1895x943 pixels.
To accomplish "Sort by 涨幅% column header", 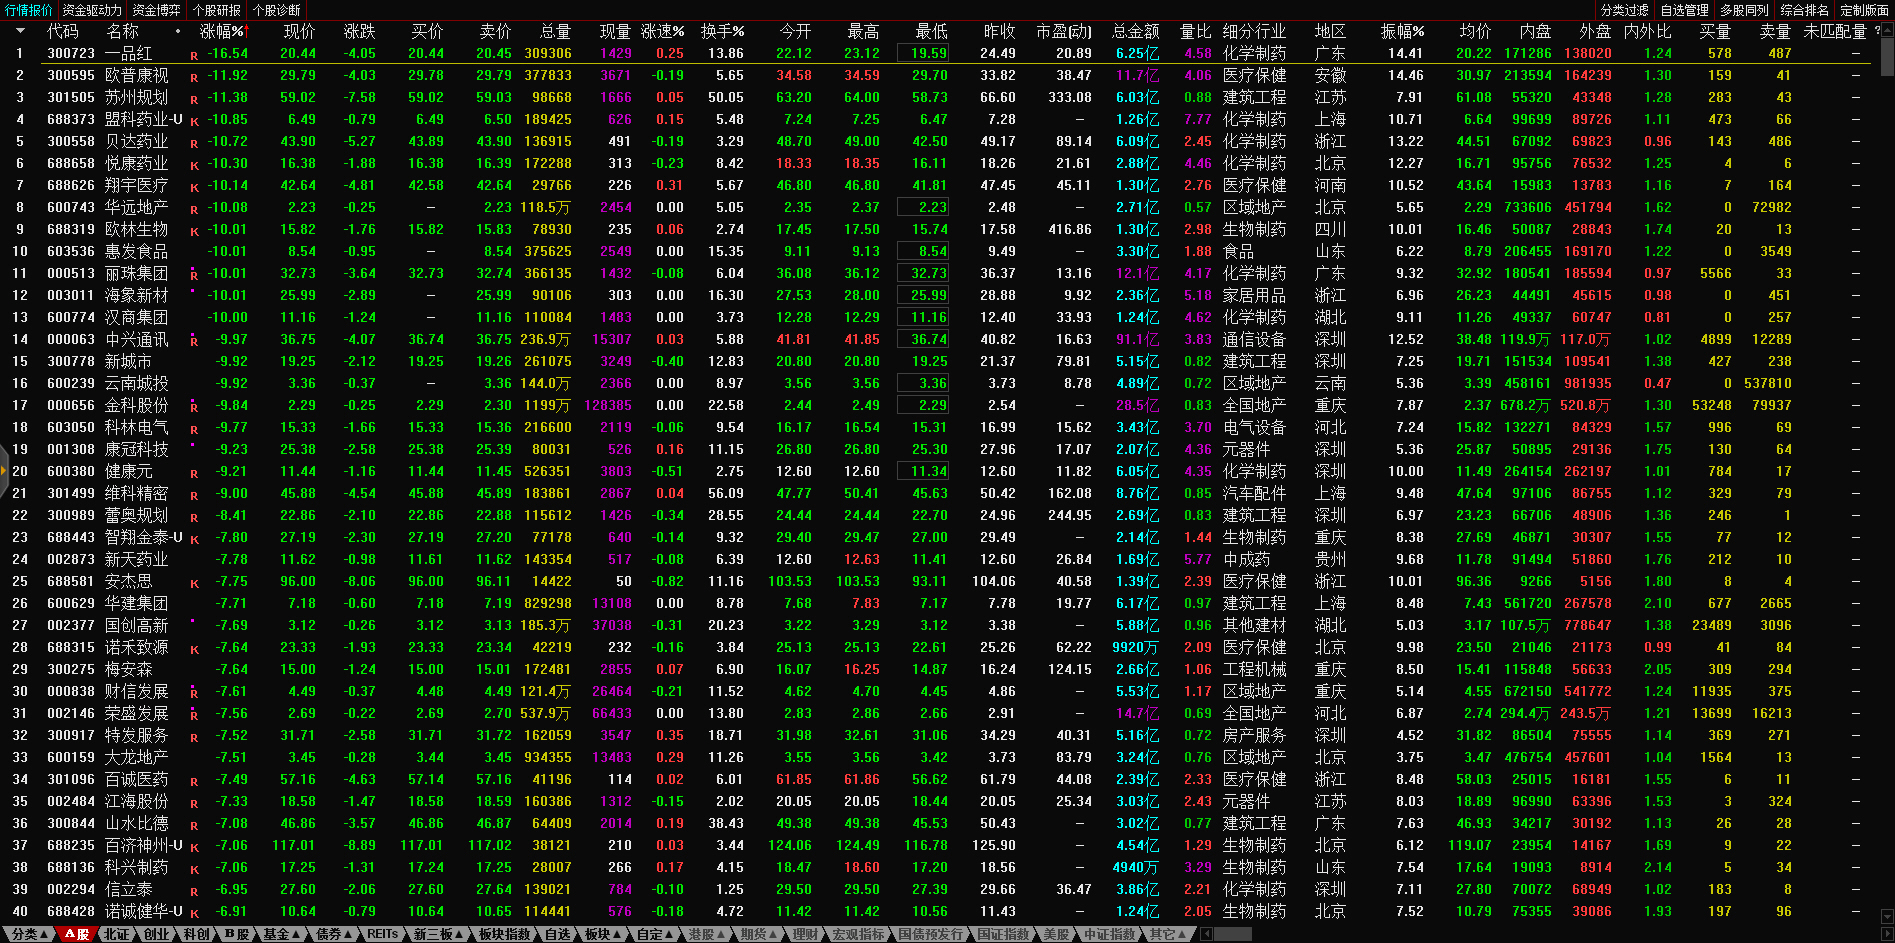I will [x=221, y=31].
